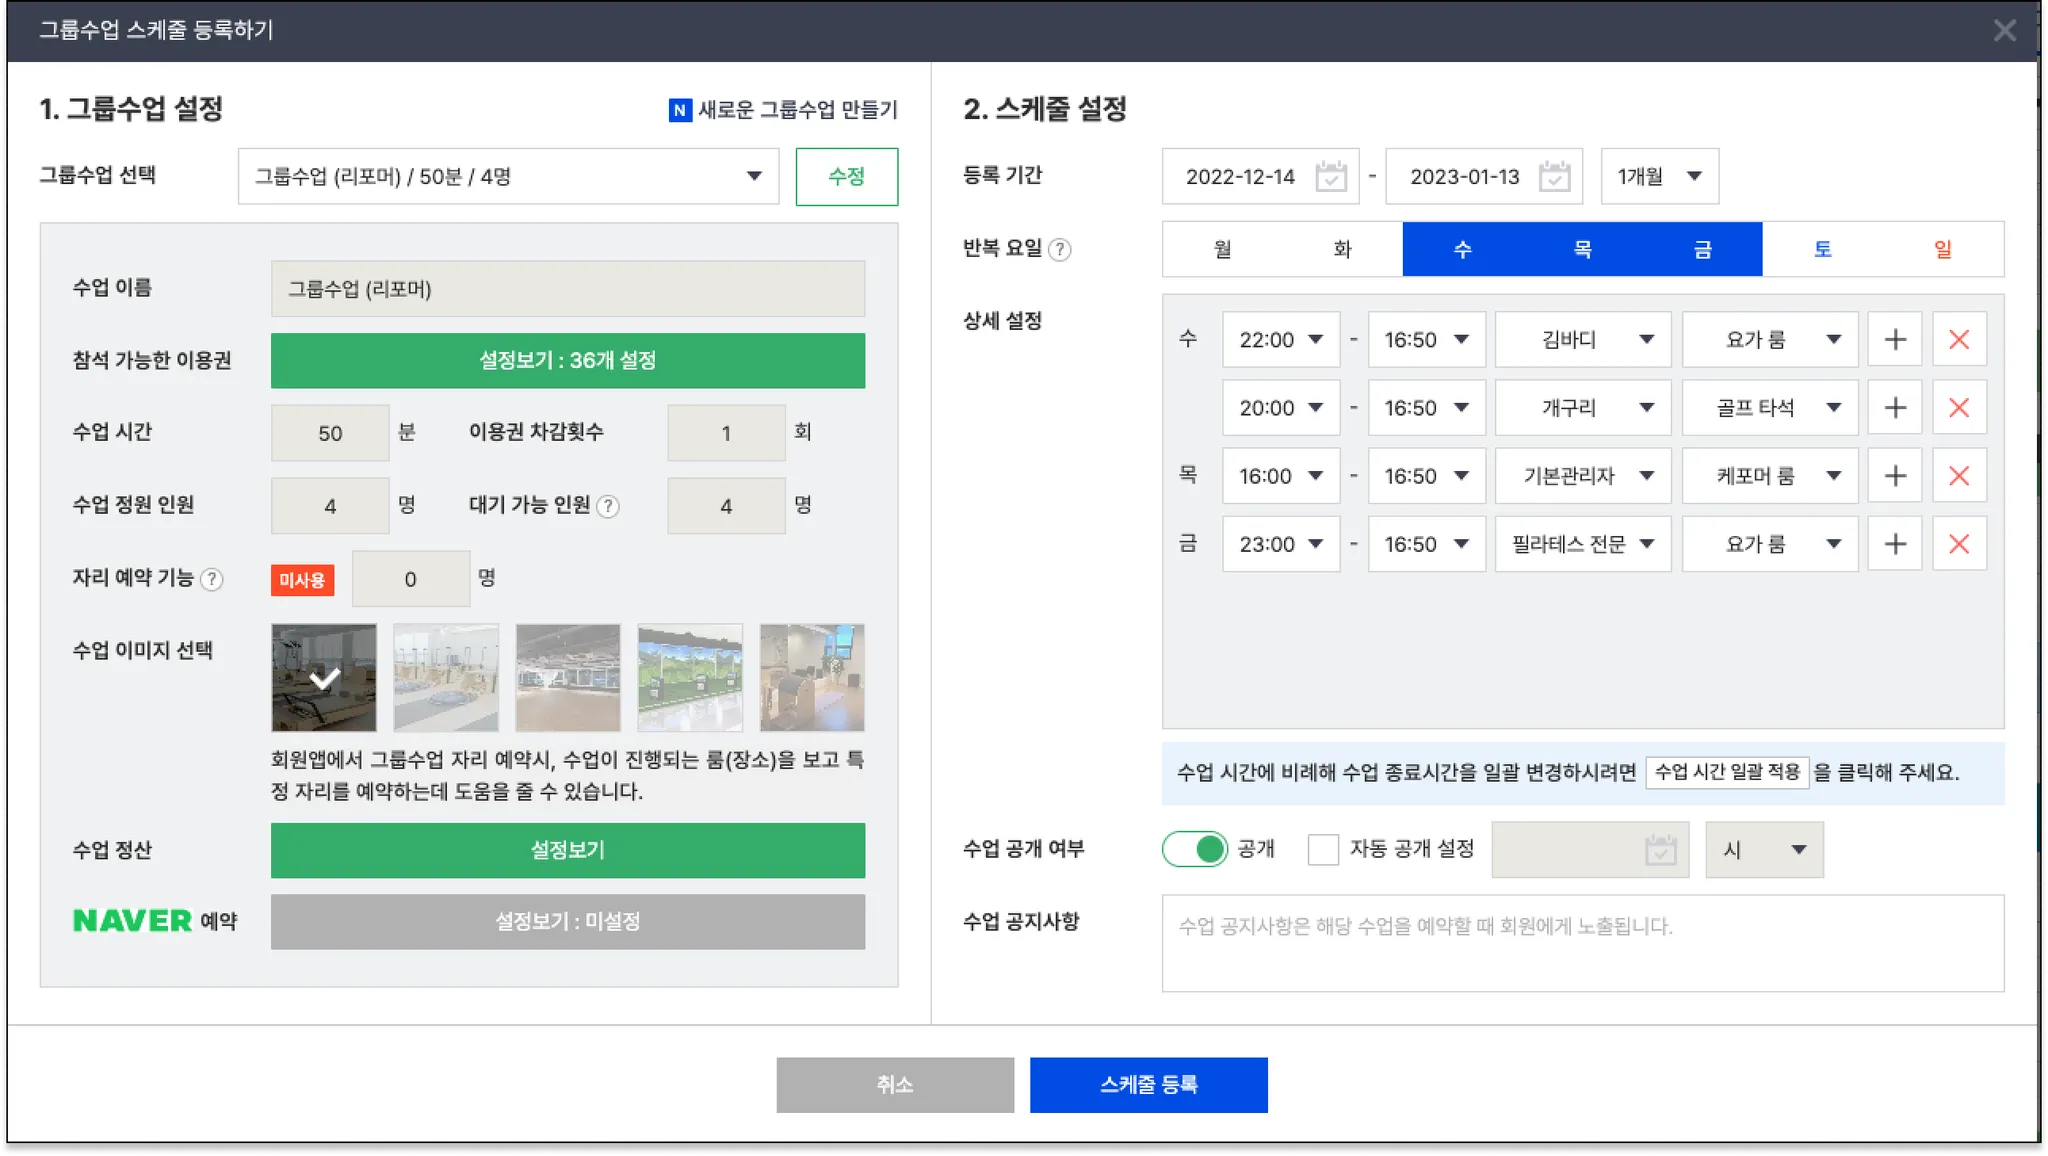The height and width of the screenshot is (1156, 2048).
Task: Select 월 (Monday) in repeat days
Action: (1222, 249)
